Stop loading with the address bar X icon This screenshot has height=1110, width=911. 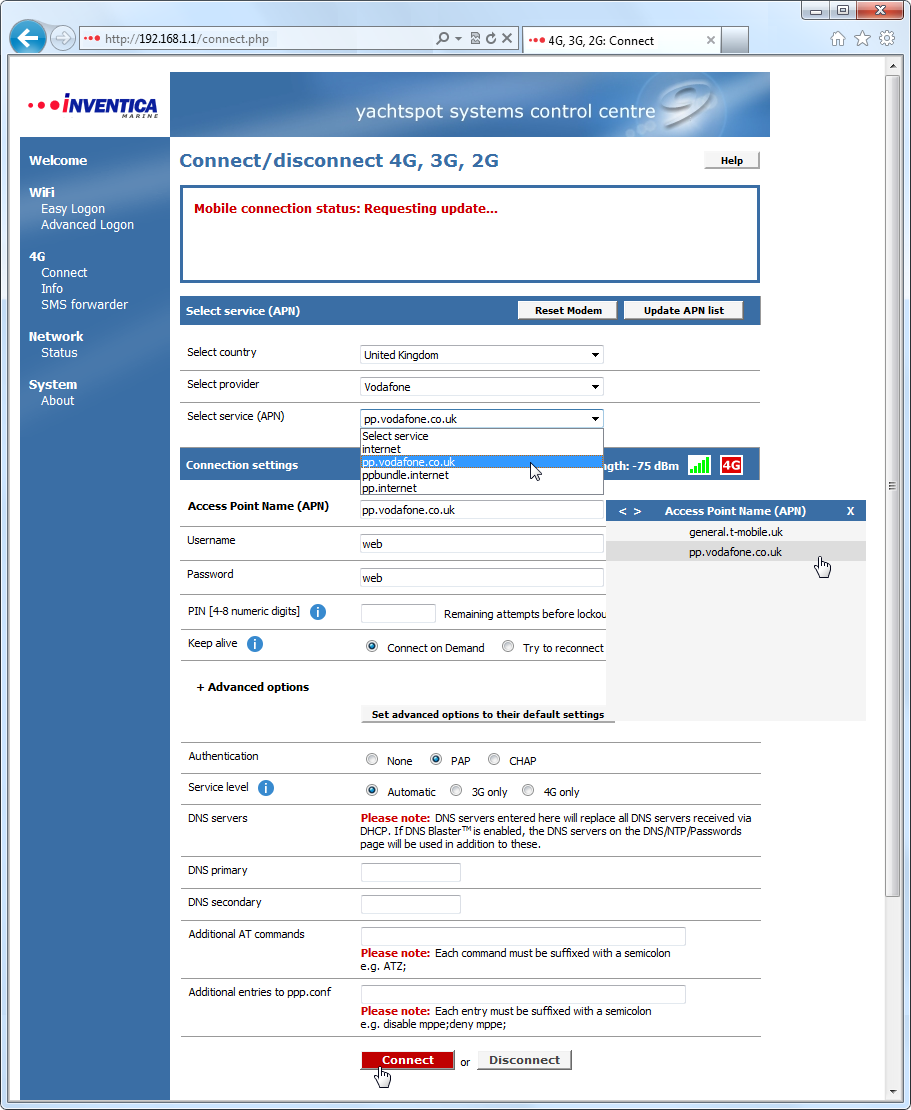click(507, 38)
